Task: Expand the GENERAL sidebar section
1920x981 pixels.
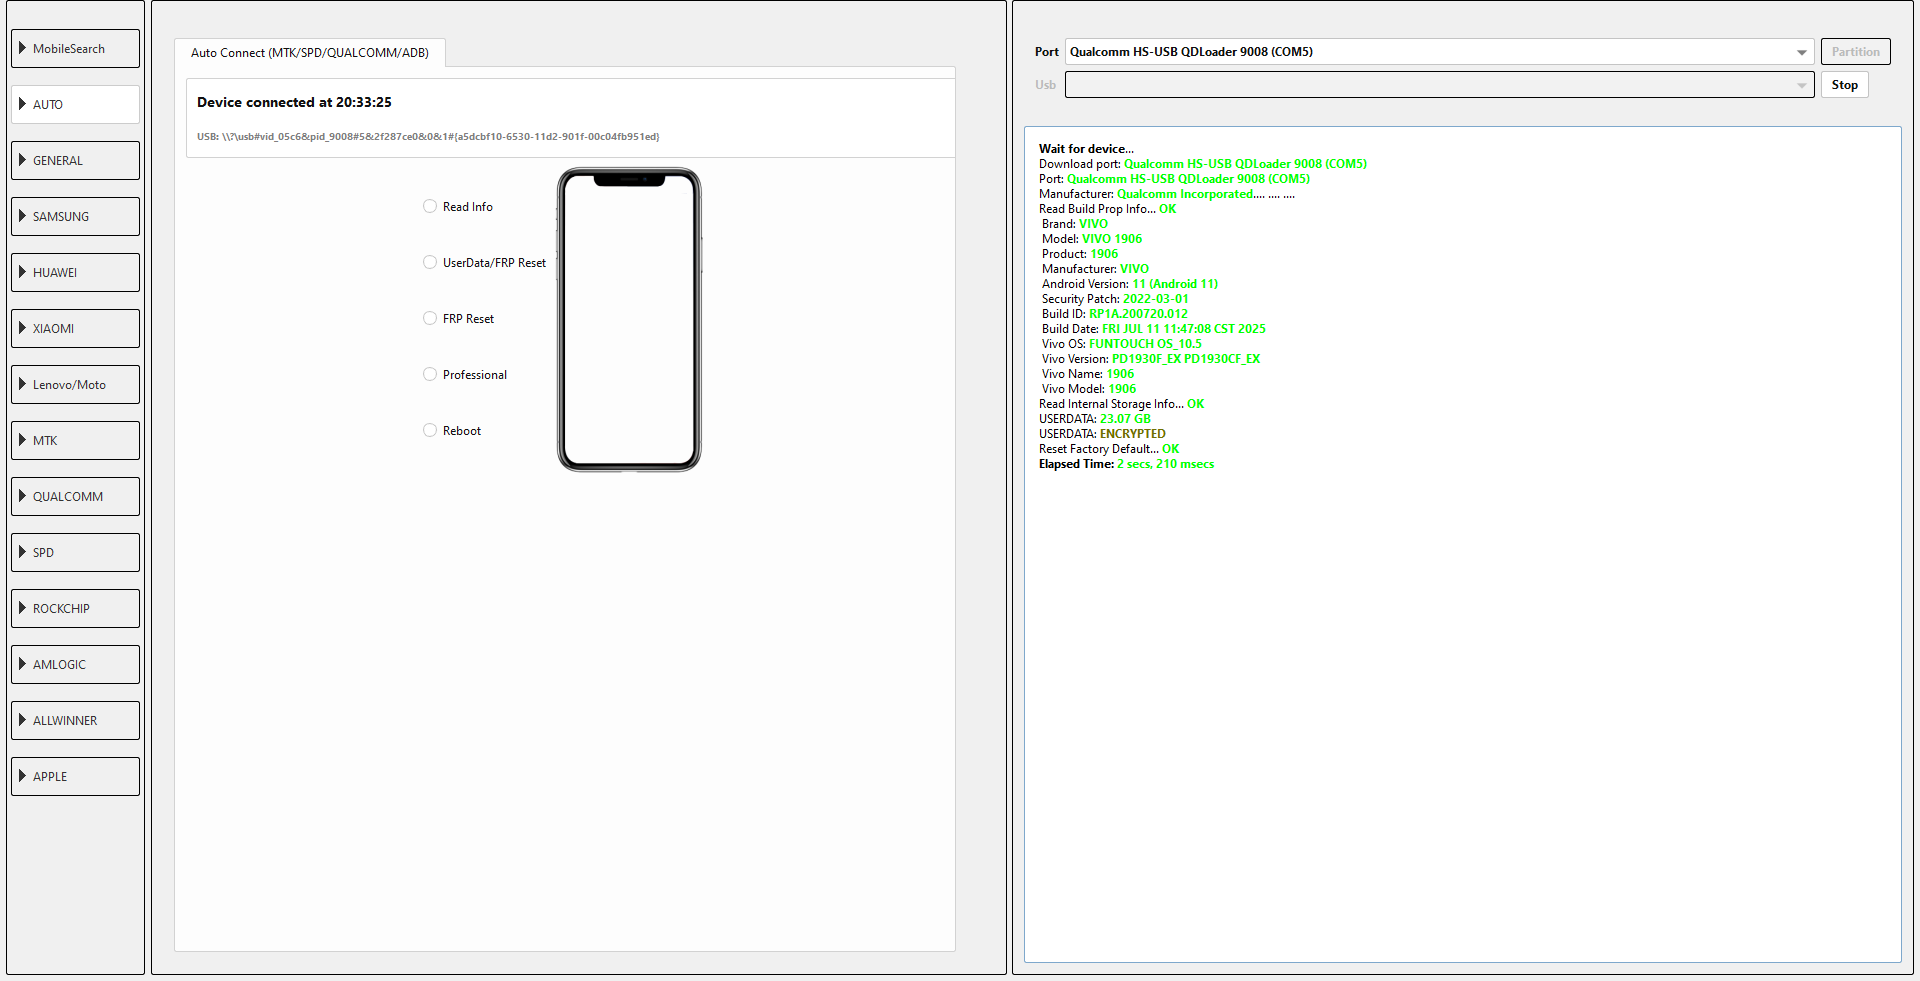Action: point(75,160)
